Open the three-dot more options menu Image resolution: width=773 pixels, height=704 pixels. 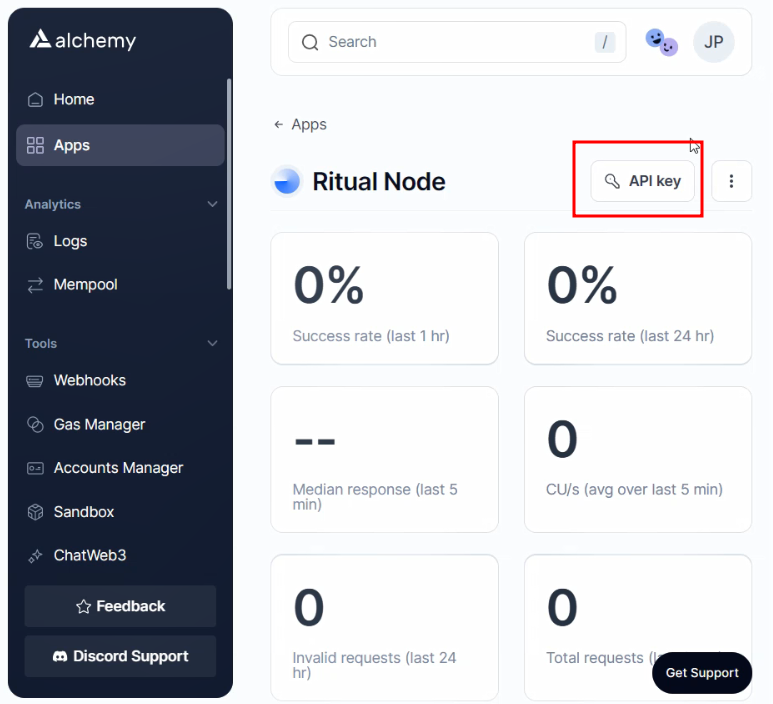[x=732, y=181]
